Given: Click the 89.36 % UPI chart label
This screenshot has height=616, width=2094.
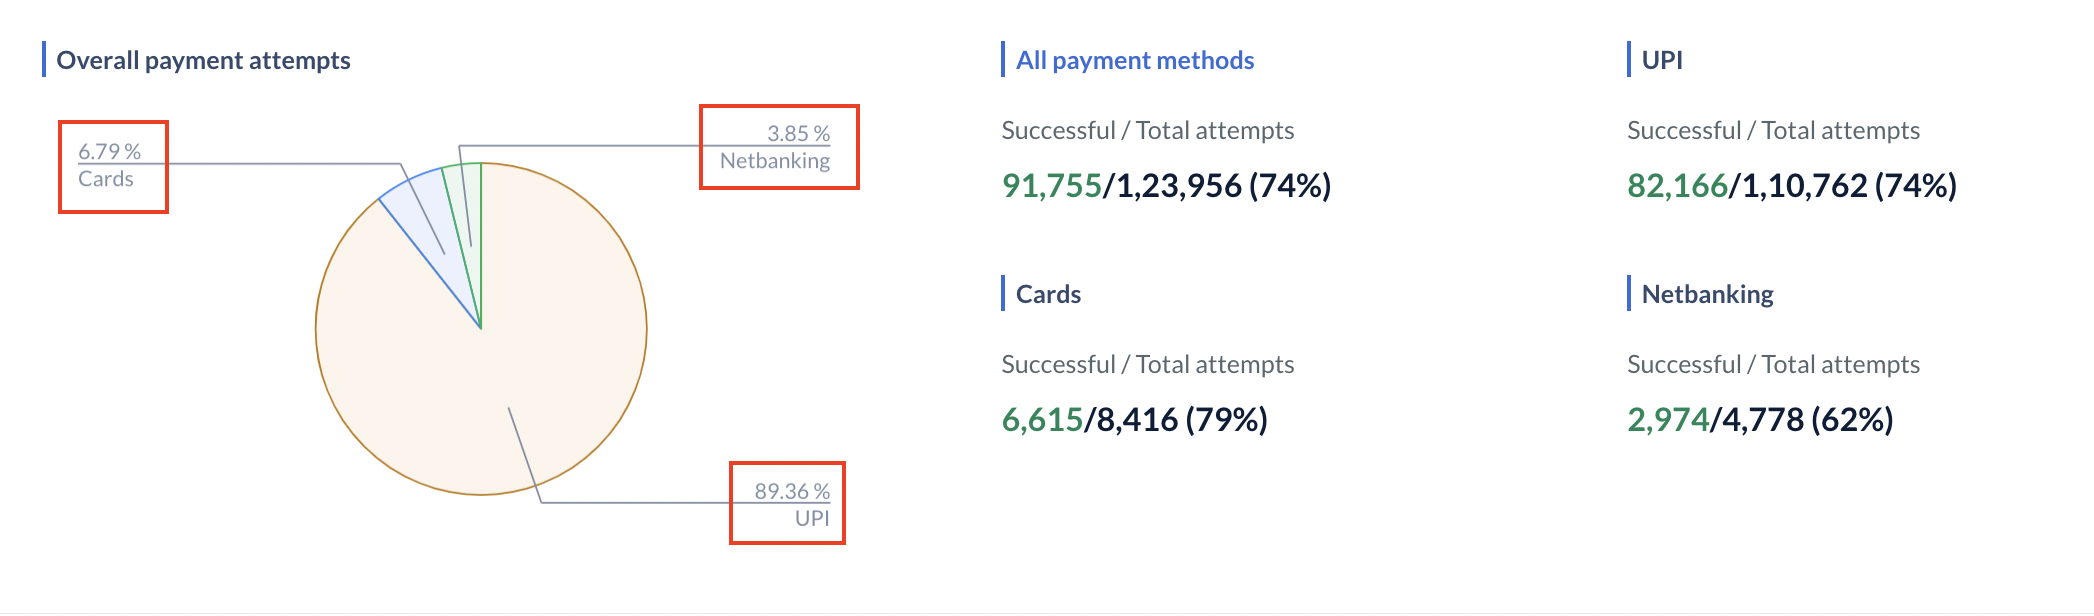Looking at the screenshot, I should tap(792, 504).
